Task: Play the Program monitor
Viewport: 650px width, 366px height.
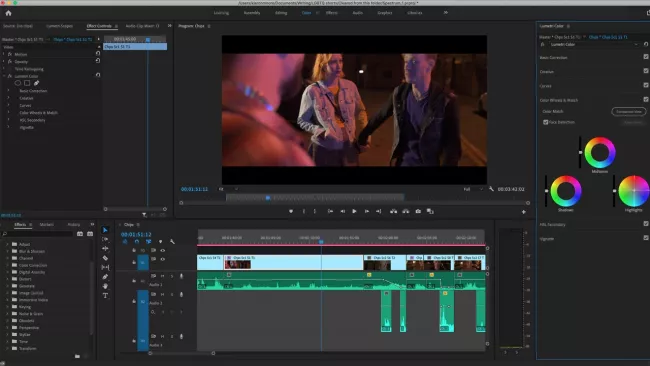Action: pyautogui.click(x=354, y=211)
